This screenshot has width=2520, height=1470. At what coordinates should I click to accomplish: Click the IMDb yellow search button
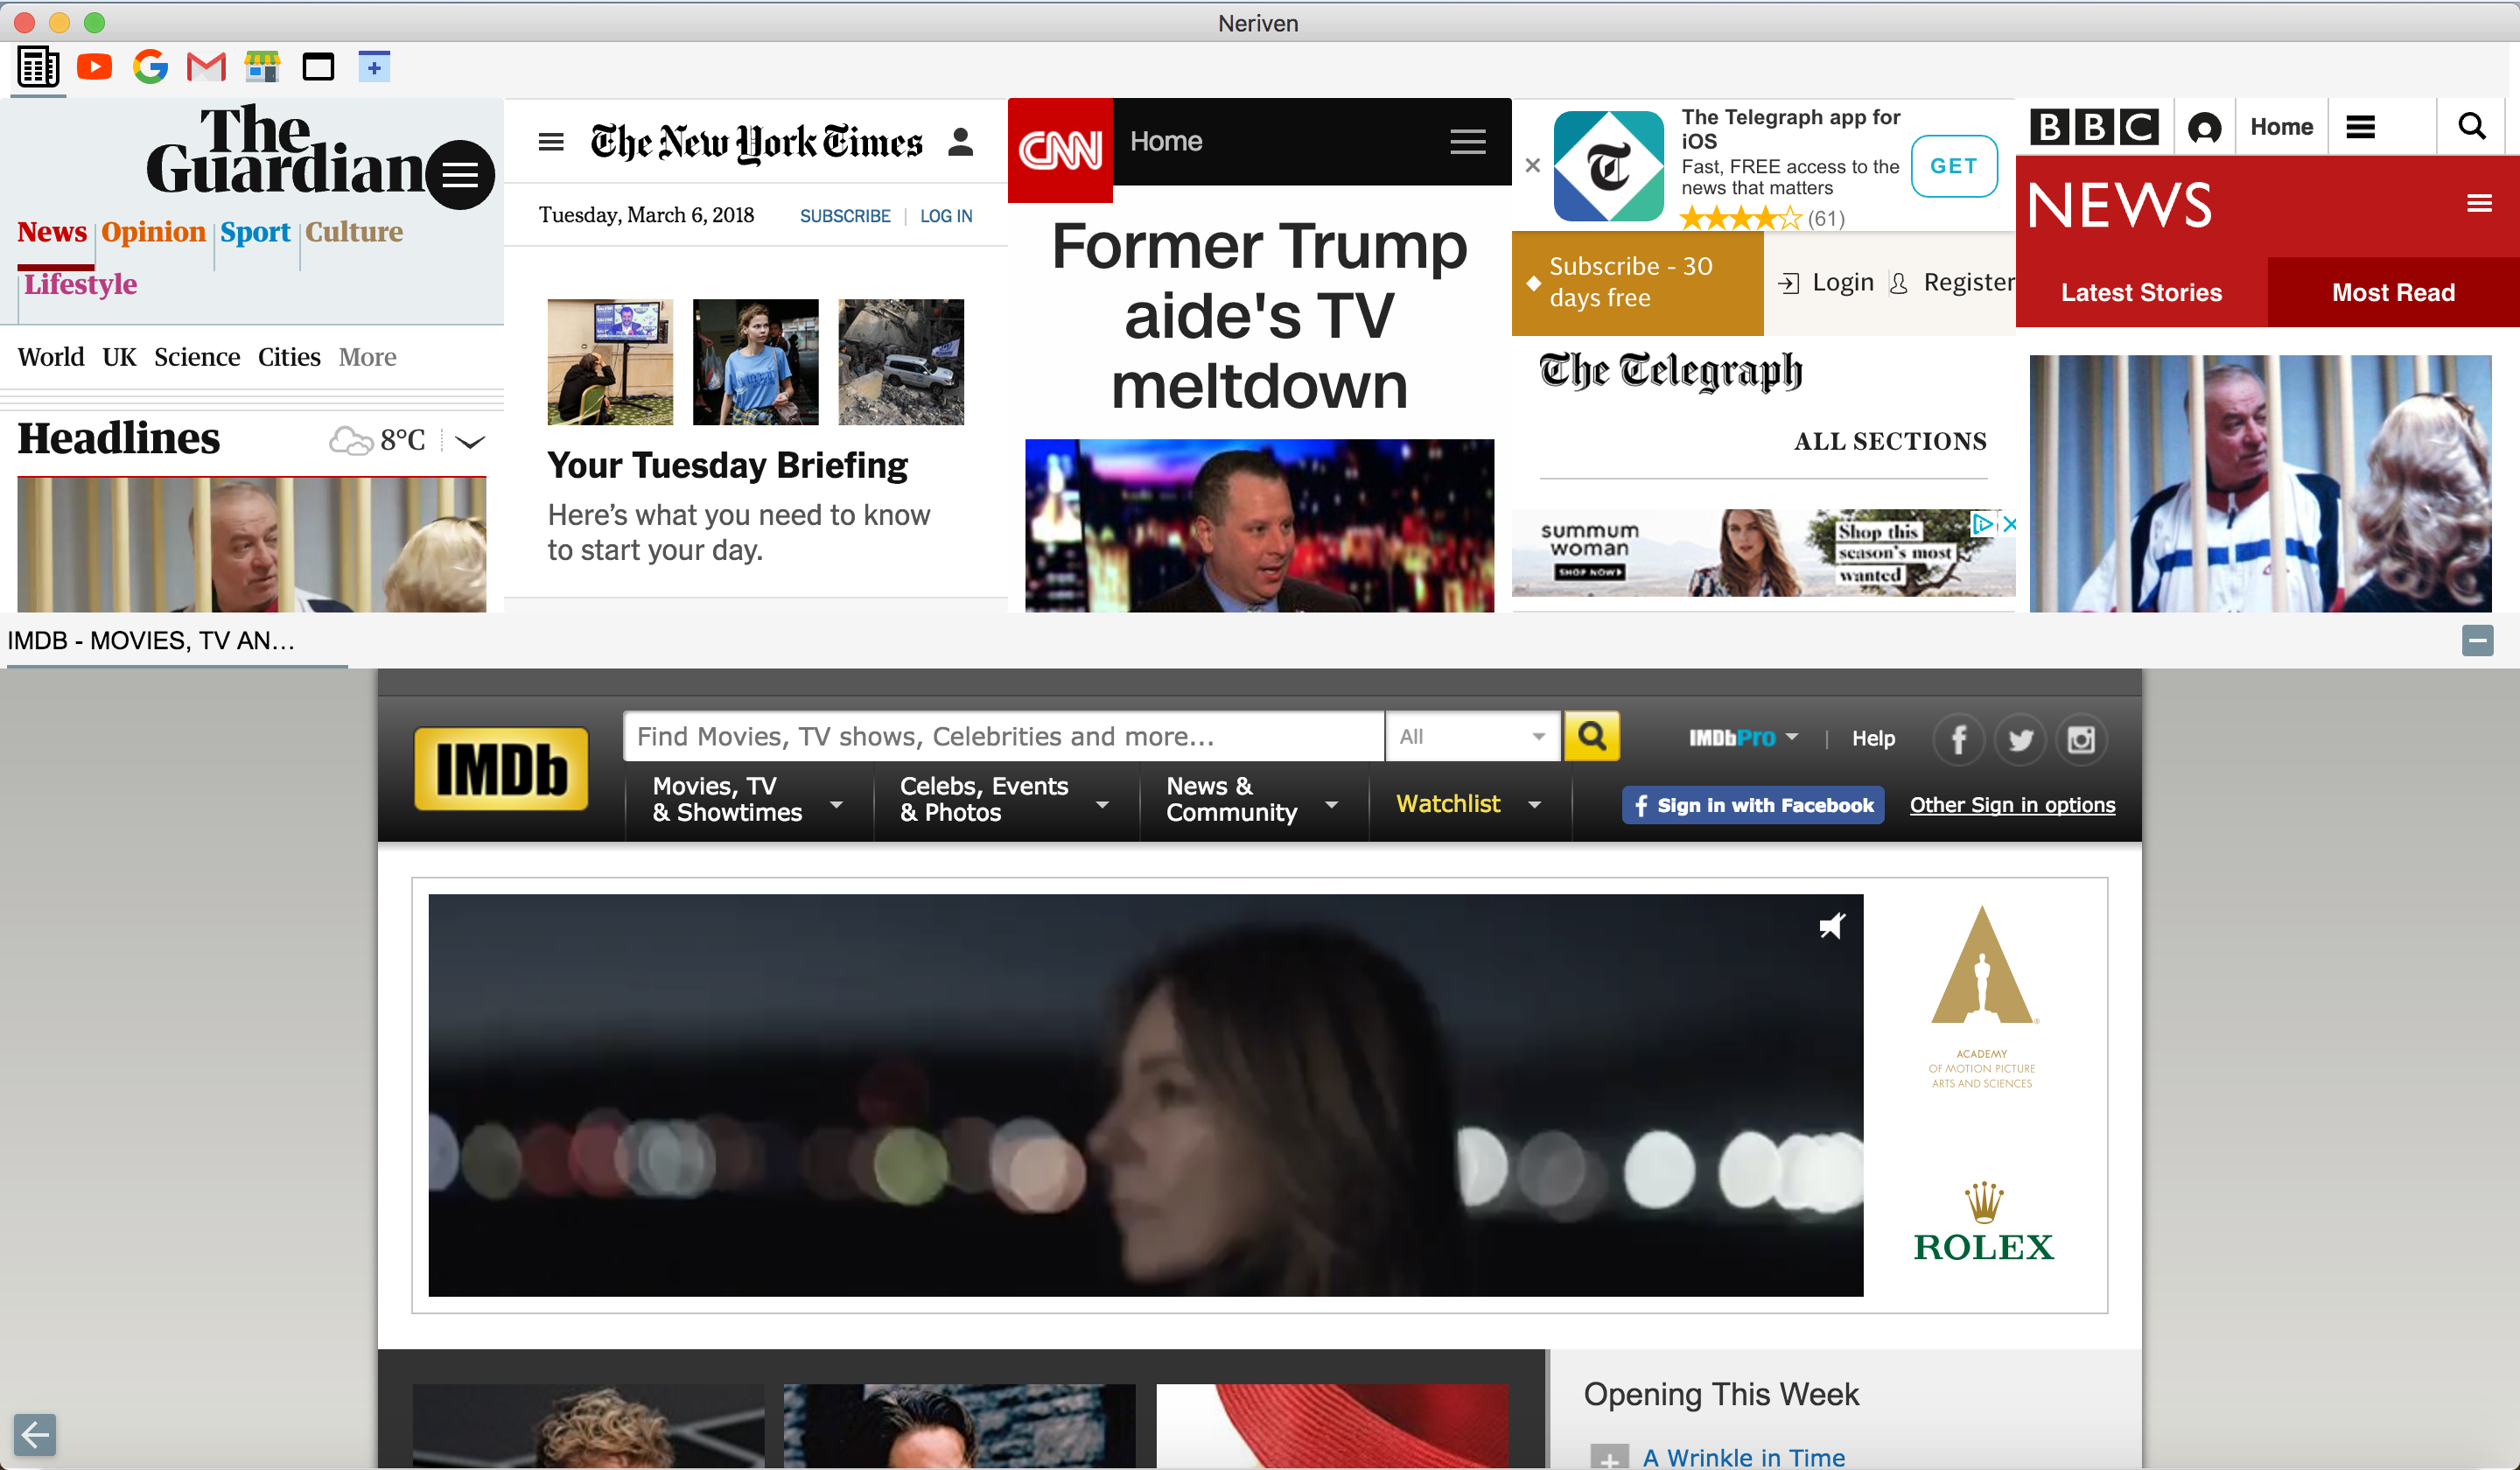[1591, 737]
